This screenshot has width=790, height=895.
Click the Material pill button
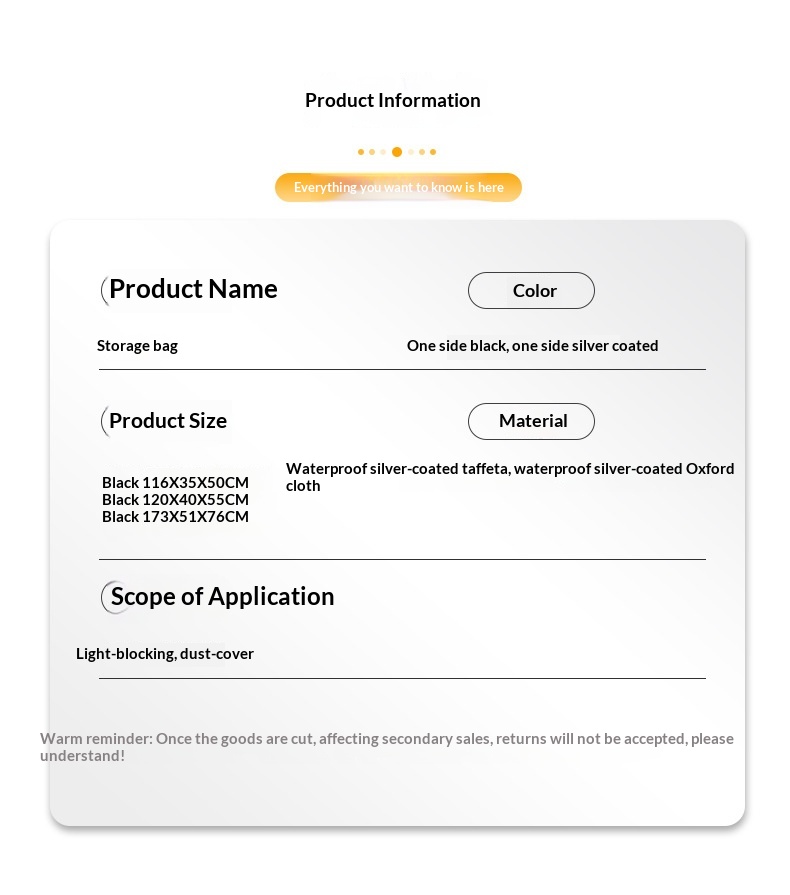[x=531, y=421]
